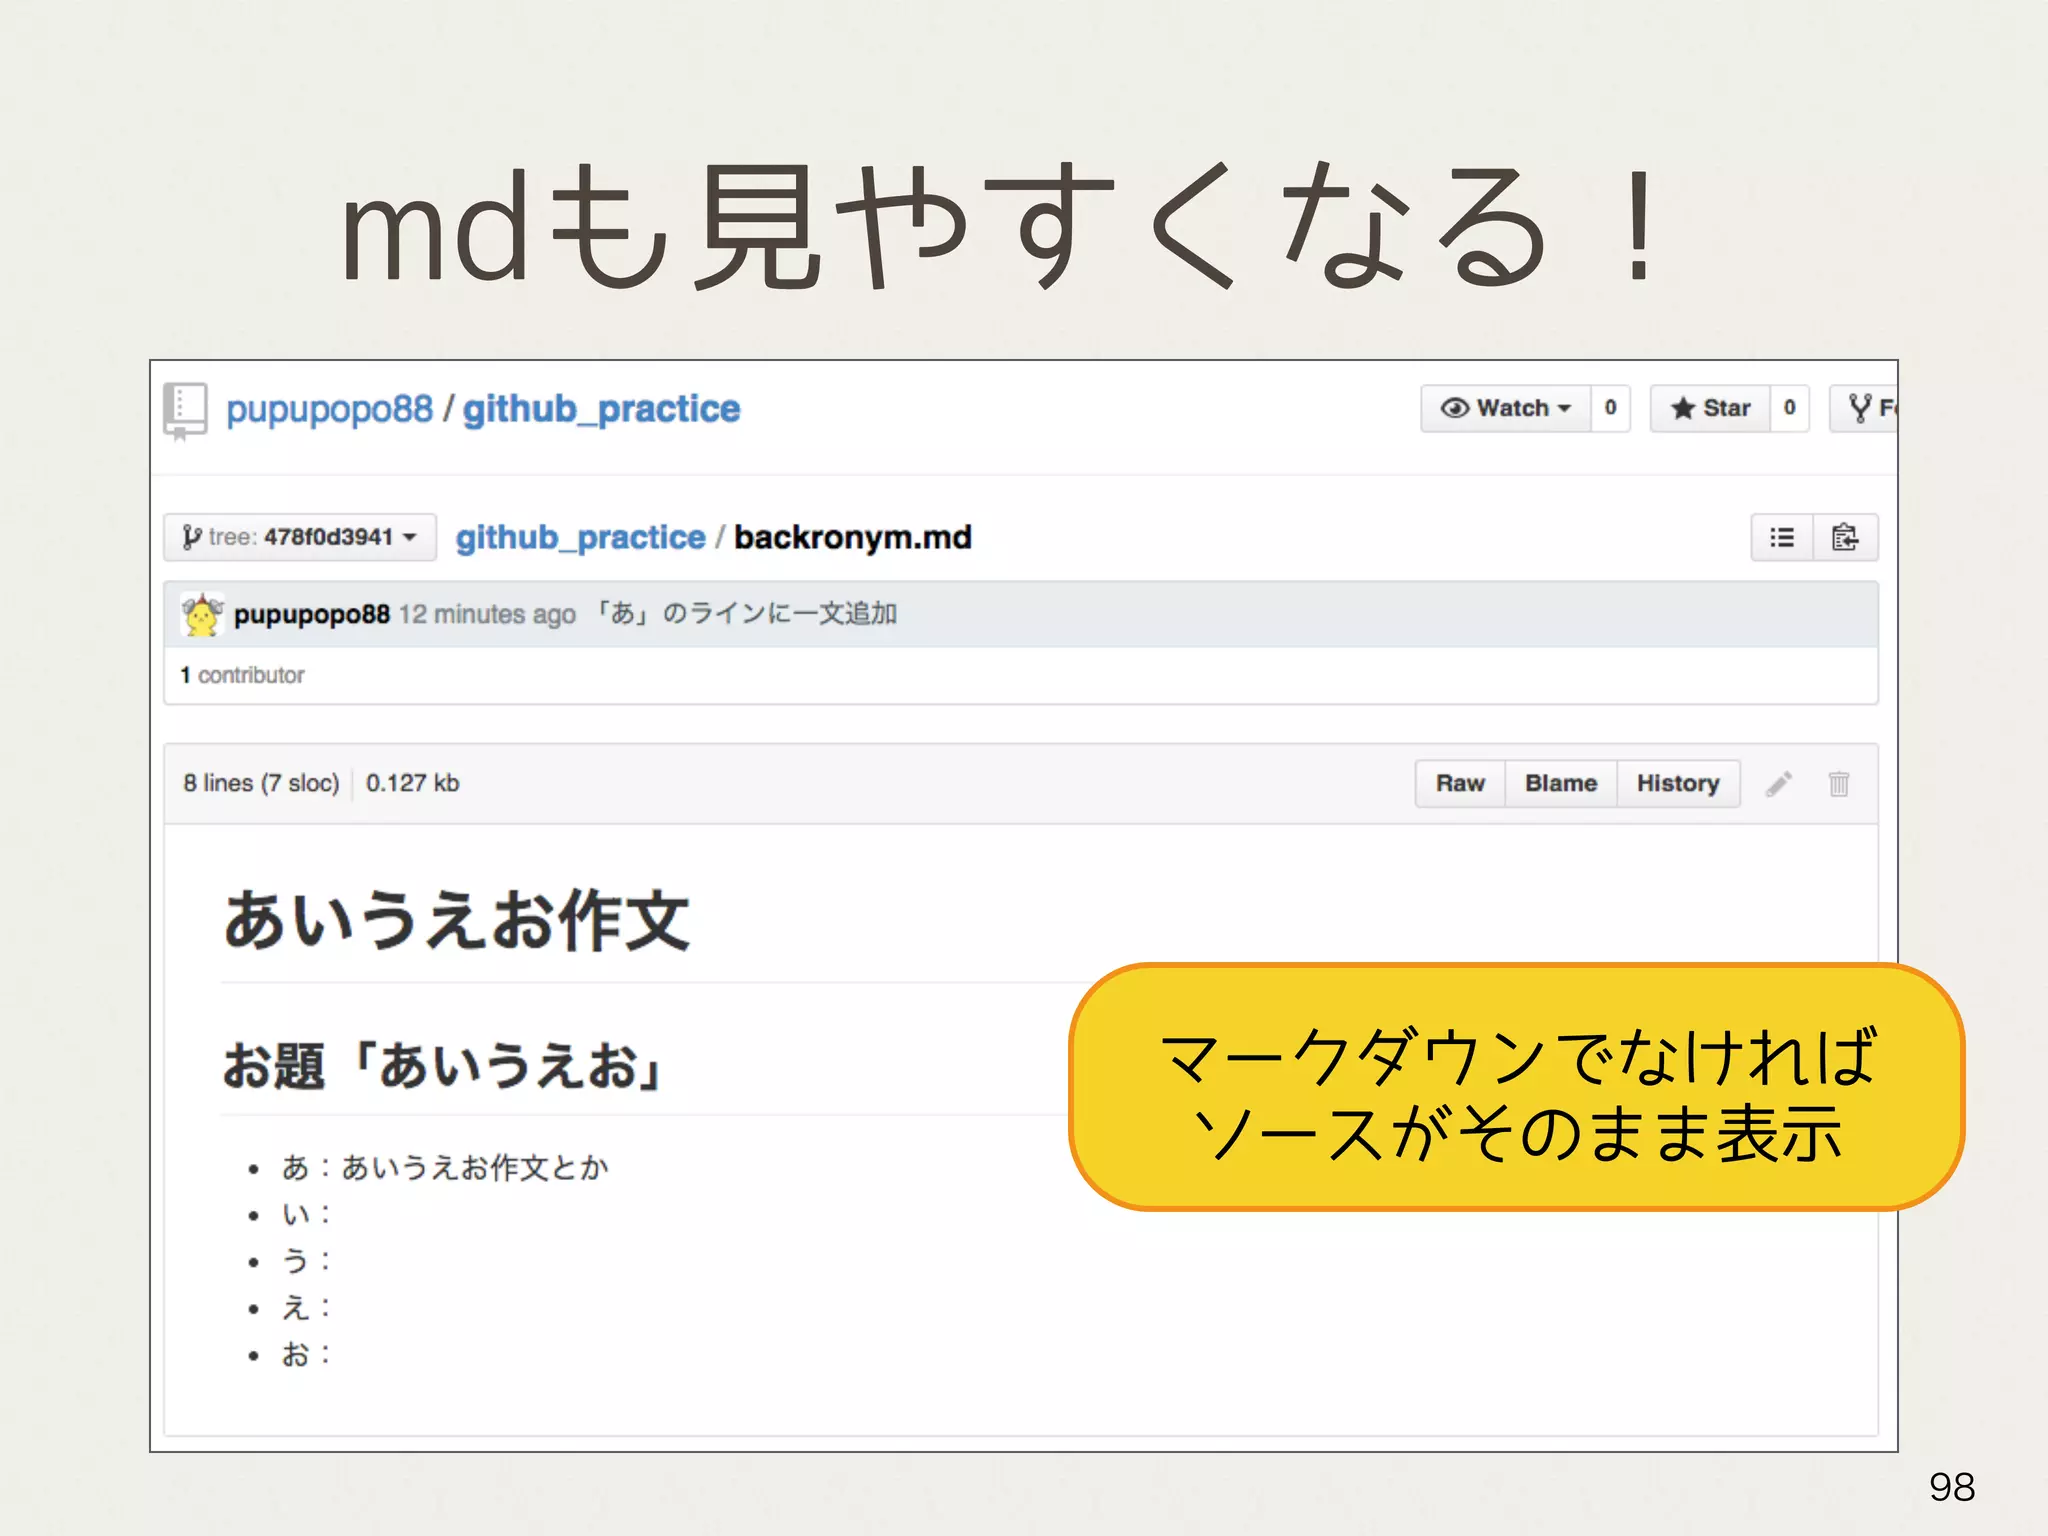2048x1536 pixels.
Task: Open the Raw file view
Action: 1460,784
